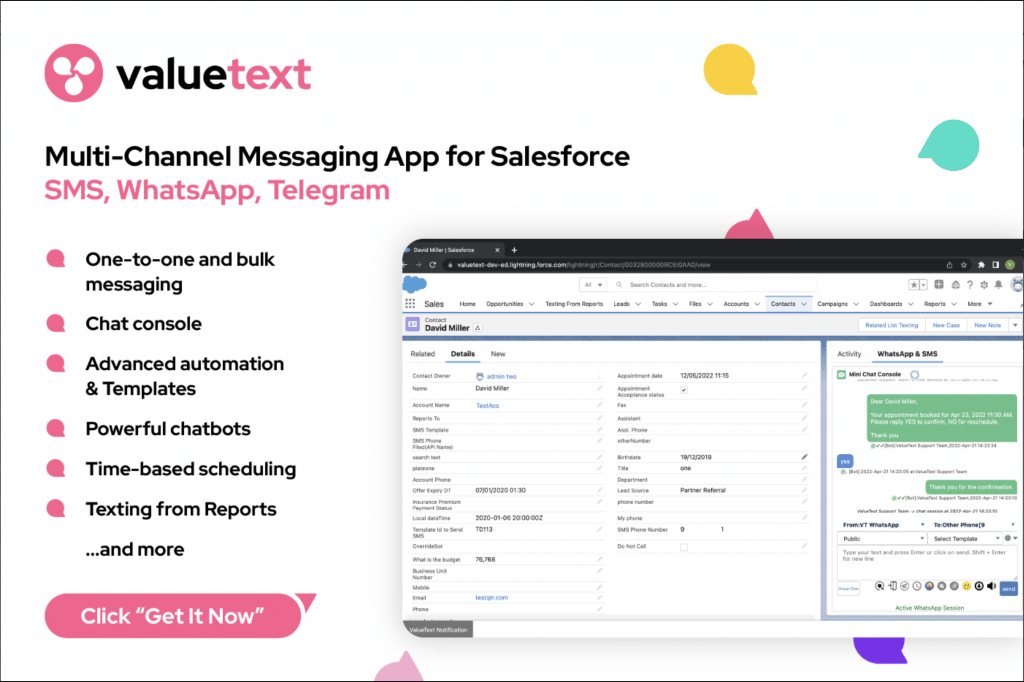Toggle chat sound speaker icon
1024x682 pixels.
[991, 586]
